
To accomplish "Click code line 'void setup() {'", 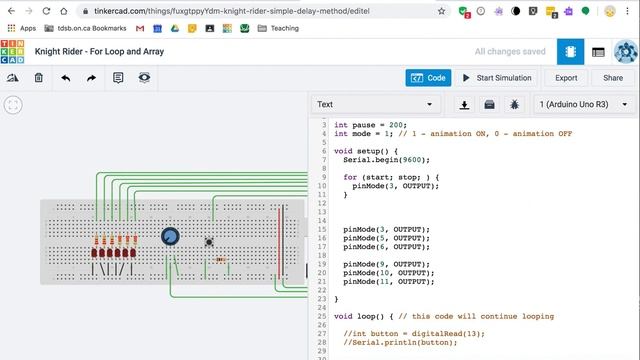I will tap(366, 151).
